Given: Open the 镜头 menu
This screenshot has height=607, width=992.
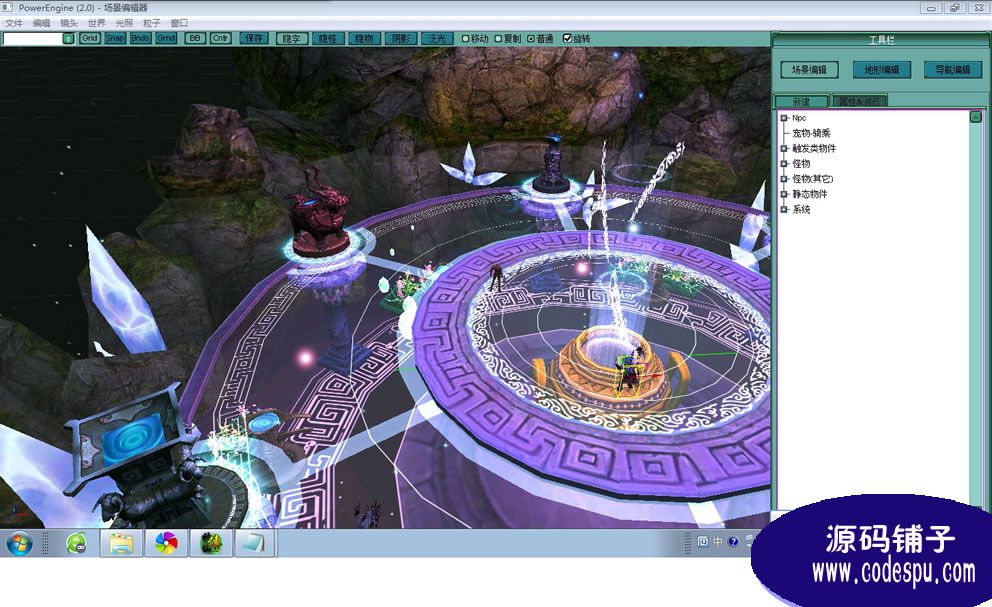Looking at the screenshot, I should click(x=68, y=23).
